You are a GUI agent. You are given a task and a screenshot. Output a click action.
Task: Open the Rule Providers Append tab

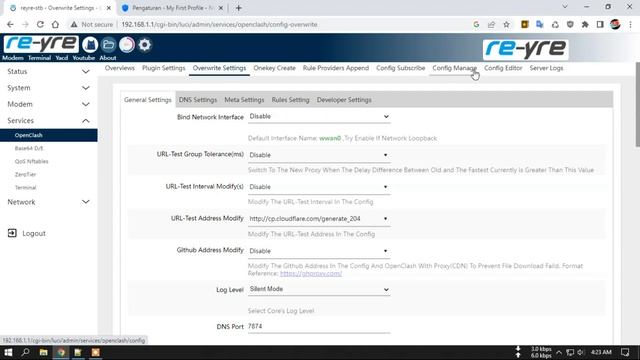coord(336,68)
